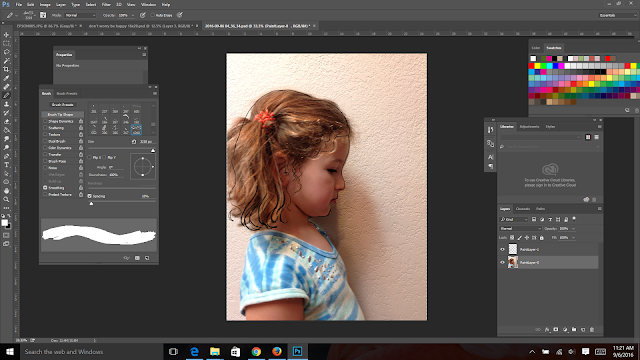The width and height of the screenshot is (640, 360).
Task: Open the layer blend mode Normal dropdown
Action: point(520,229)
